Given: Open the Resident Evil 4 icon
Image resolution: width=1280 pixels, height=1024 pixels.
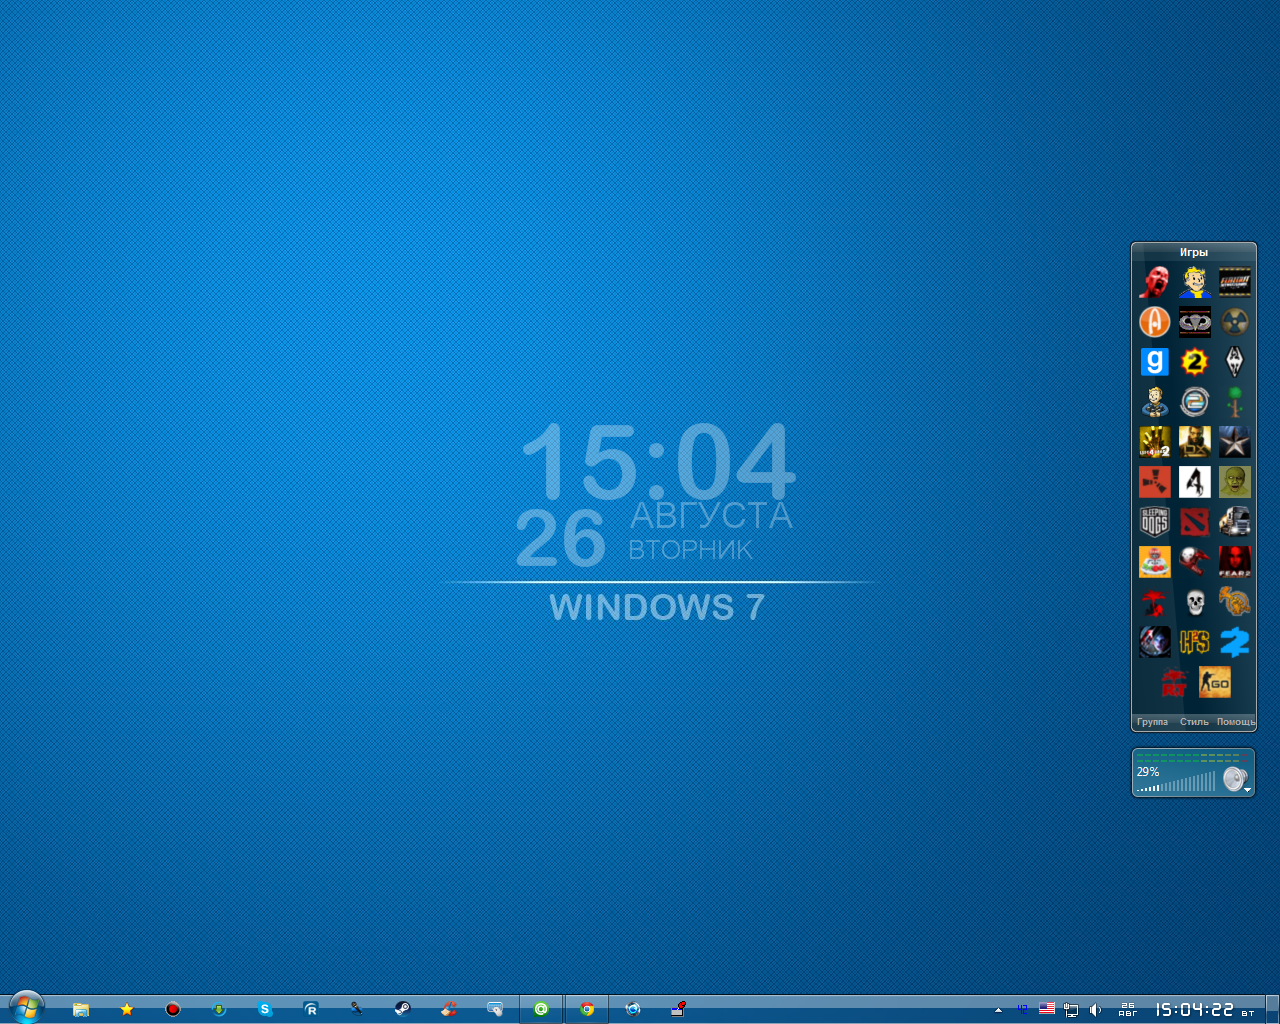Looking at the screenshot, I should (1194, 482).
